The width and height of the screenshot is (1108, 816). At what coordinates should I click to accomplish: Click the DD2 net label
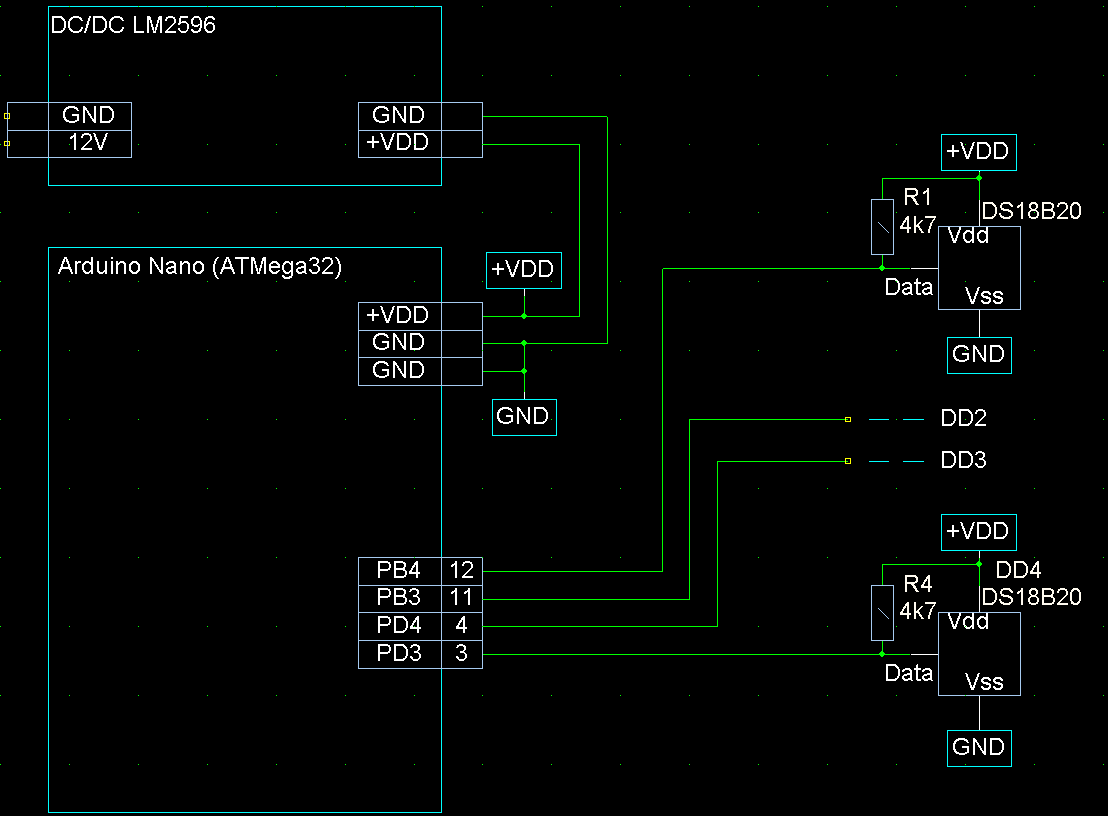[963, 419]
